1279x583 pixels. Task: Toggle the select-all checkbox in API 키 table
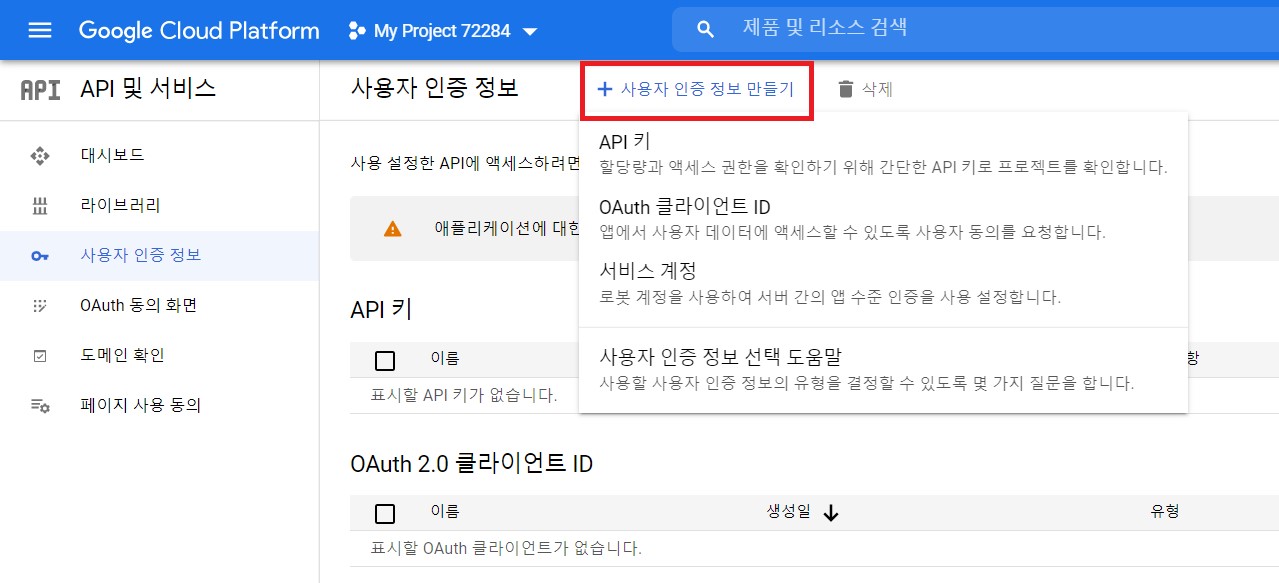tap(384, 361)
